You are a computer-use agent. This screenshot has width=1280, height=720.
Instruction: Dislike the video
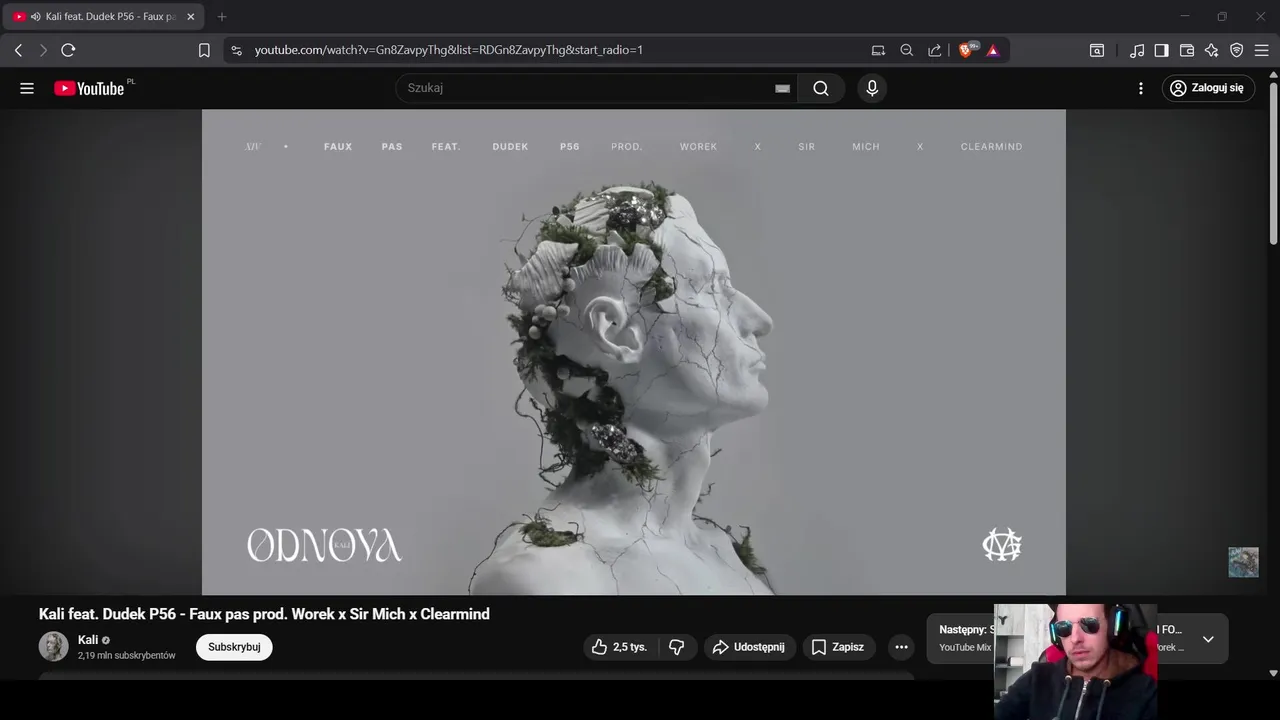point(677,647)
